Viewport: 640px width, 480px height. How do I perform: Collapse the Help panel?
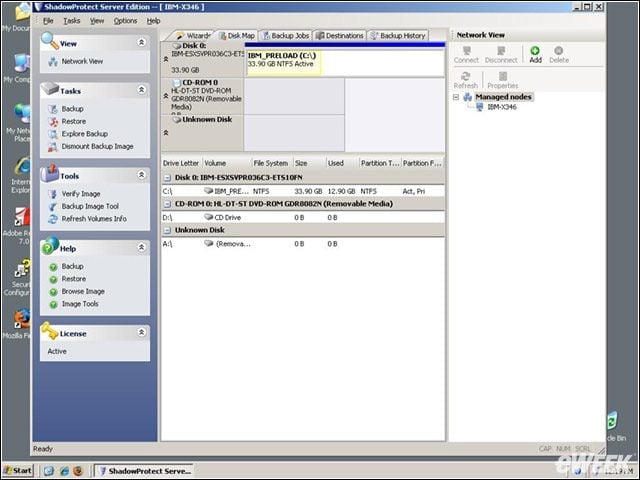pos(141,247)
